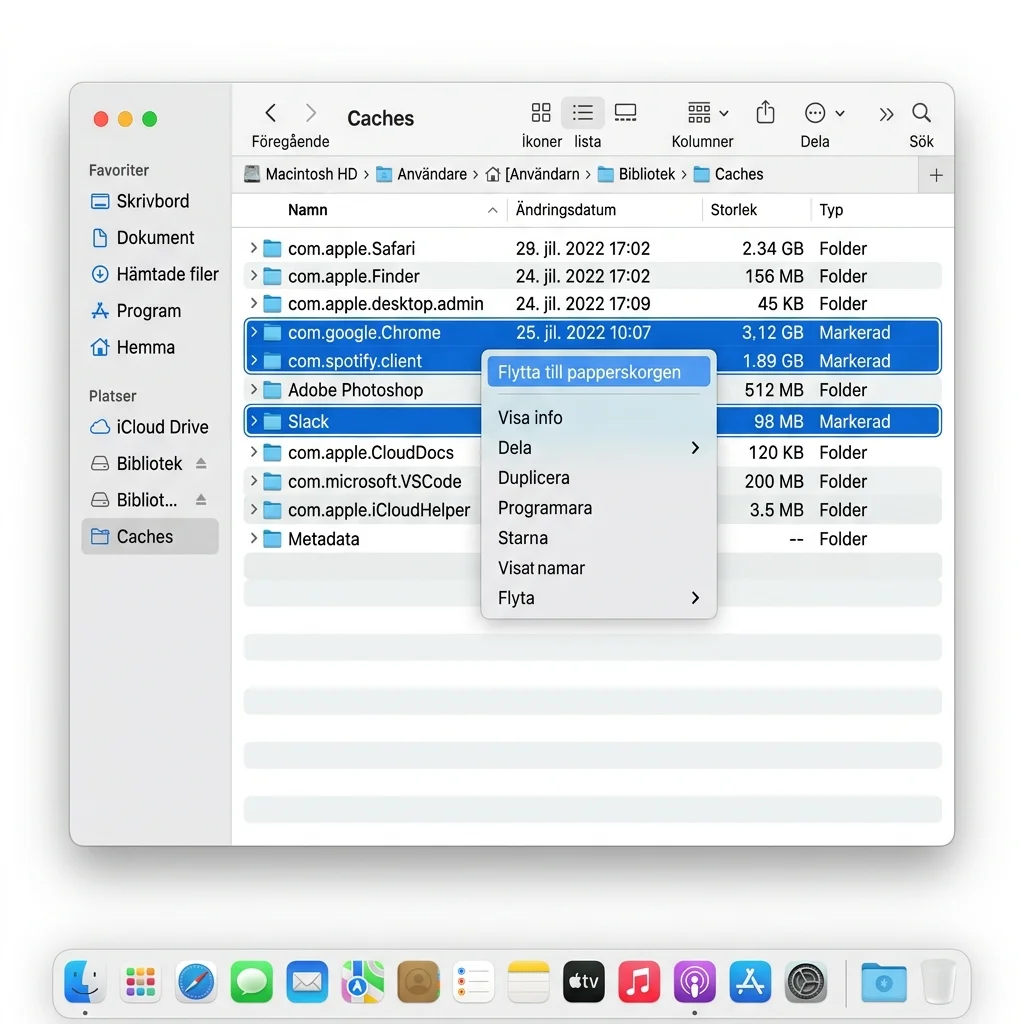
Task: Go to Användare in path bar
Action: [422, 174]
